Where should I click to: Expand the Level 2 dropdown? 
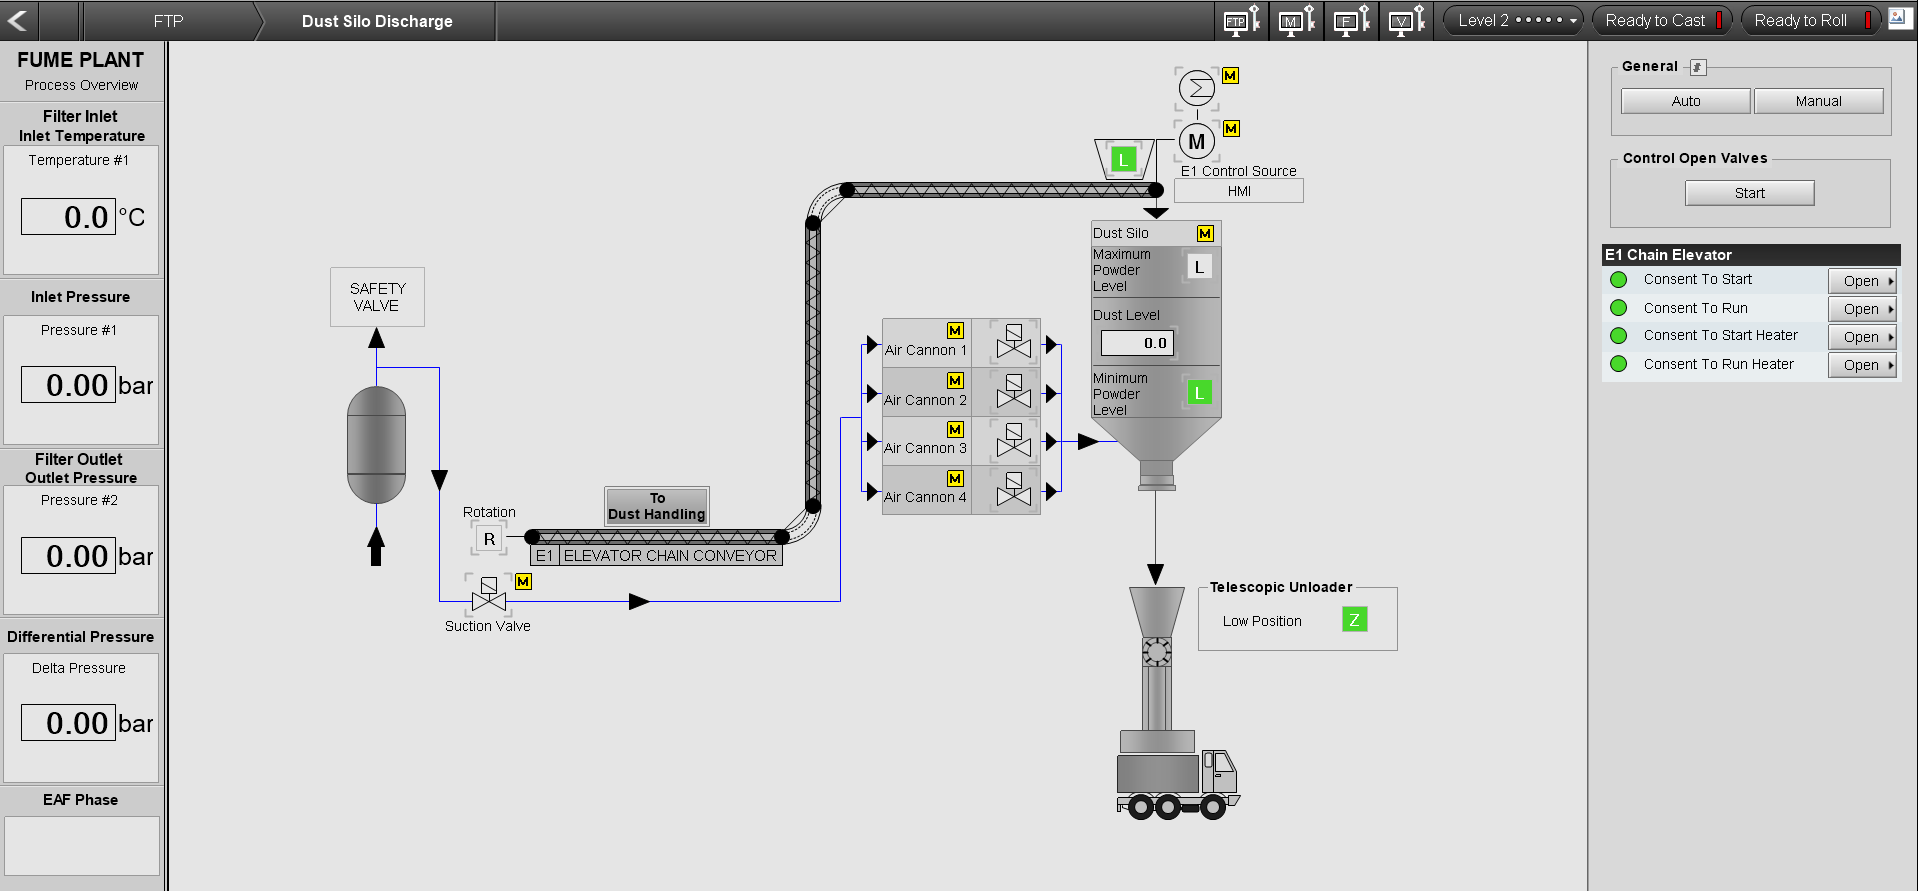click(x=1513, y=21)
